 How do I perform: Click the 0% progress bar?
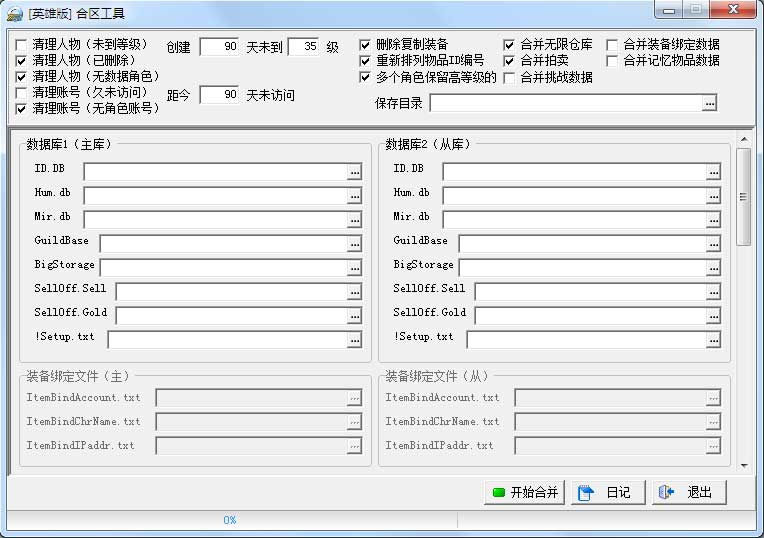point(232,520)
